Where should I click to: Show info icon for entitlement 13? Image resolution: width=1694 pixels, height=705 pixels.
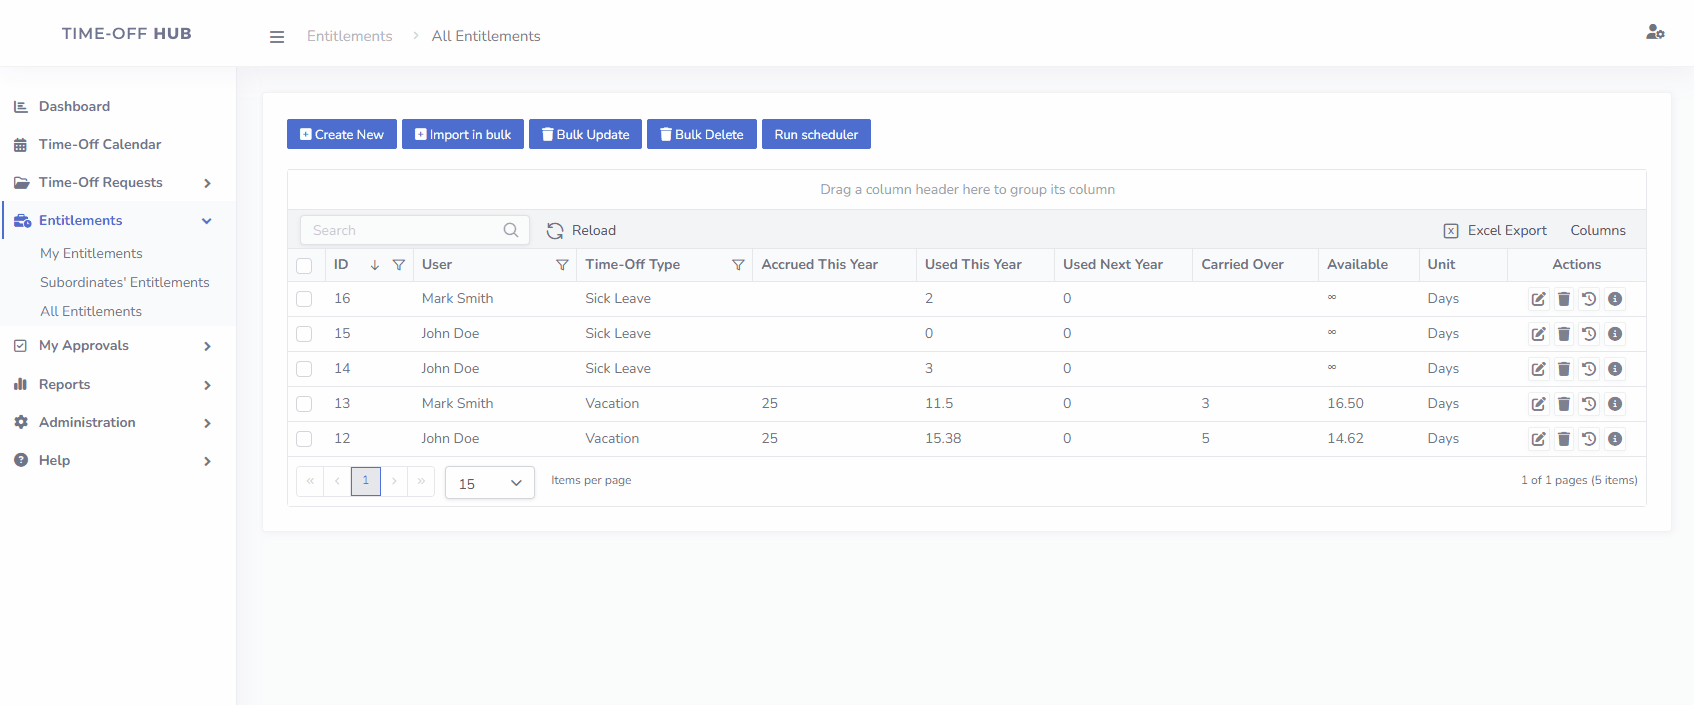click(1615, 404)
